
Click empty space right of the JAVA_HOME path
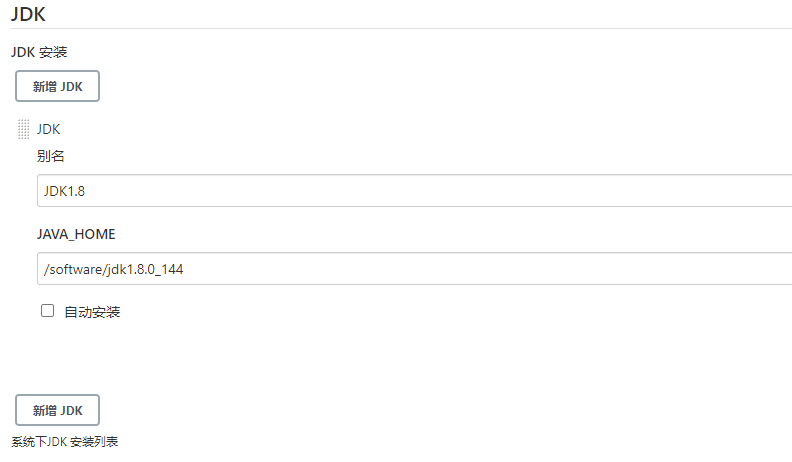click(500, 268)
